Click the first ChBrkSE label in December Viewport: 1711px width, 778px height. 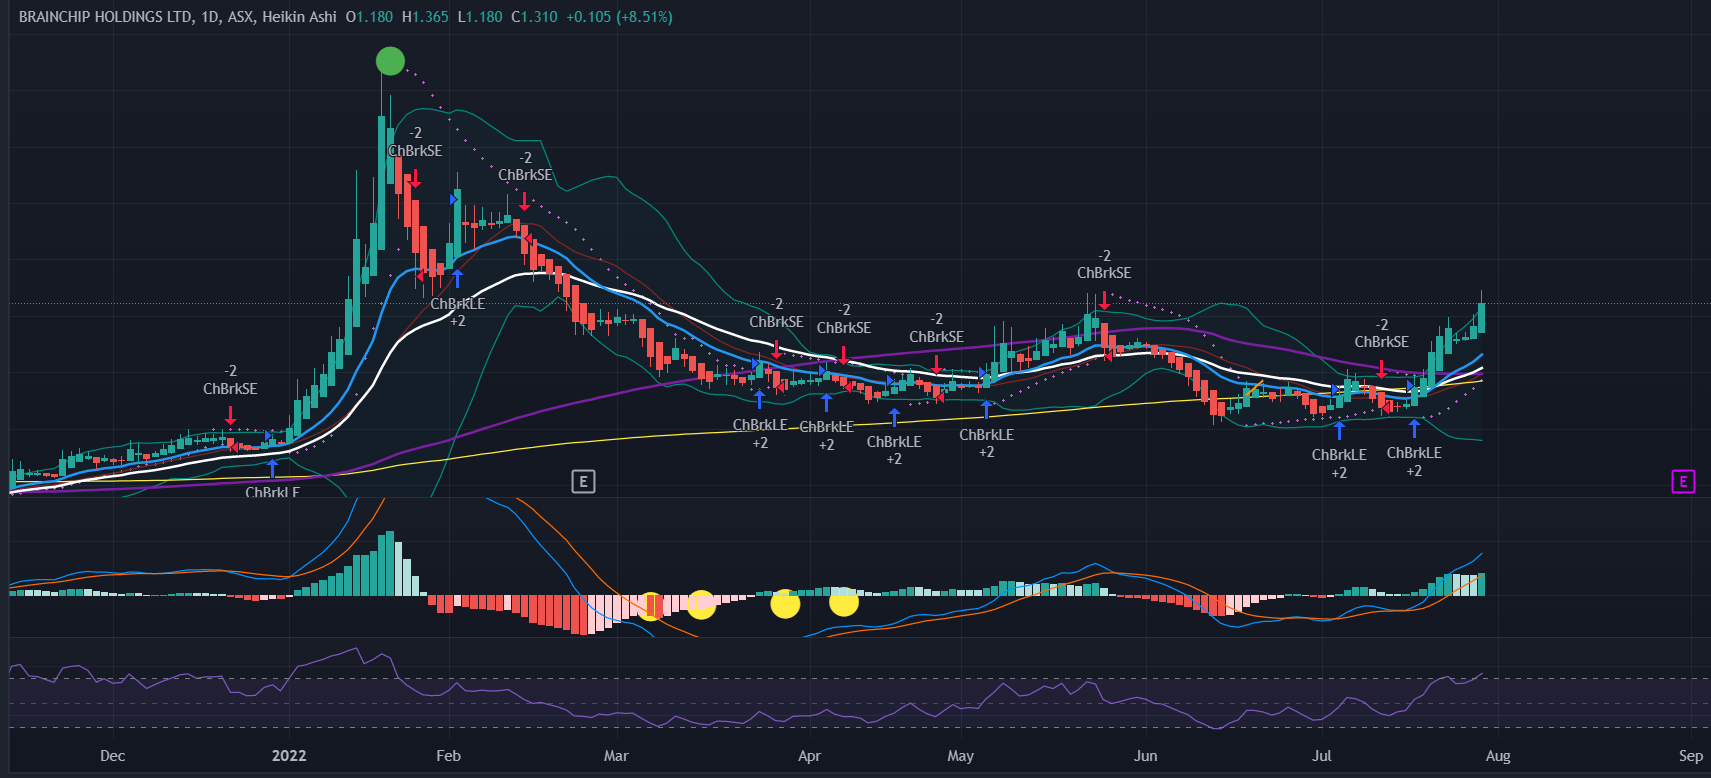230,389
